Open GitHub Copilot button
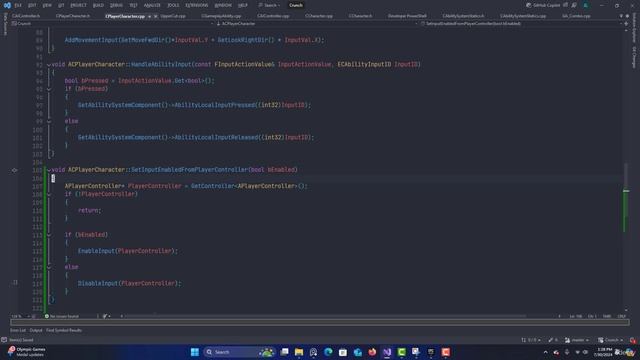This screenshot has height=360, width=640. (x=543, y=5)
